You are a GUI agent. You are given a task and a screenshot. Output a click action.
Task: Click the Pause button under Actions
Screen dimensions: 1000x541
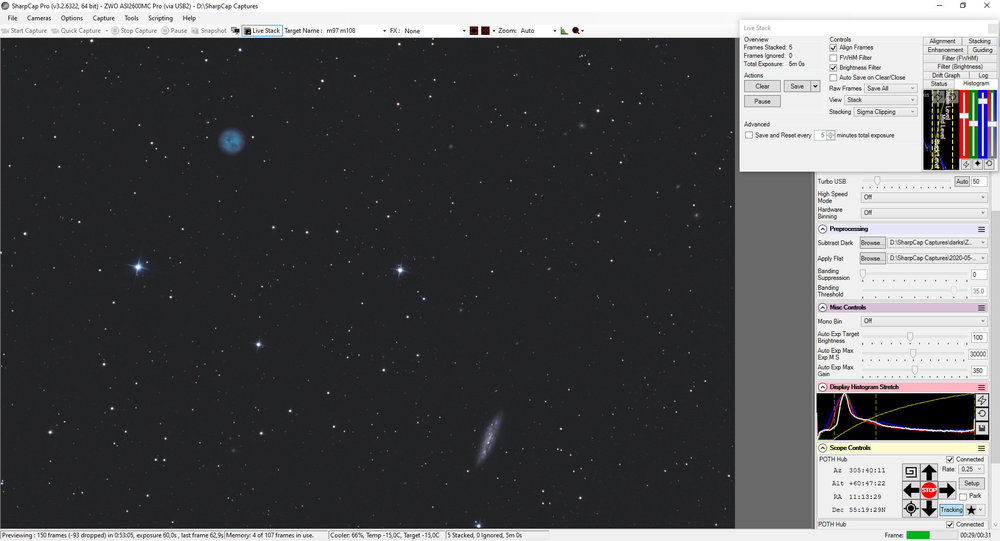click(762, 101)
